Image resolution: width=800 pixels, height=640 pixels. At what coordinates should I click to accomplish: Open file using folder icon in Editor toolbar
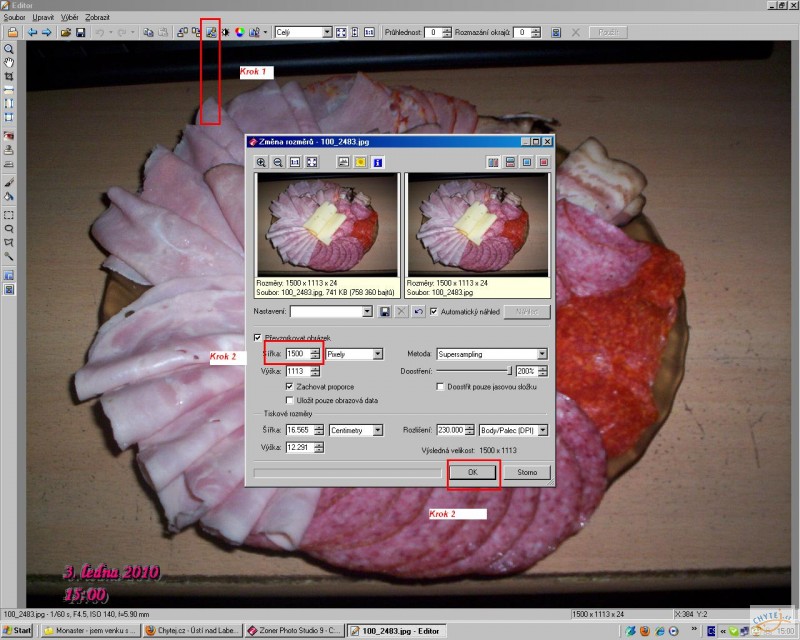[65, 33]
